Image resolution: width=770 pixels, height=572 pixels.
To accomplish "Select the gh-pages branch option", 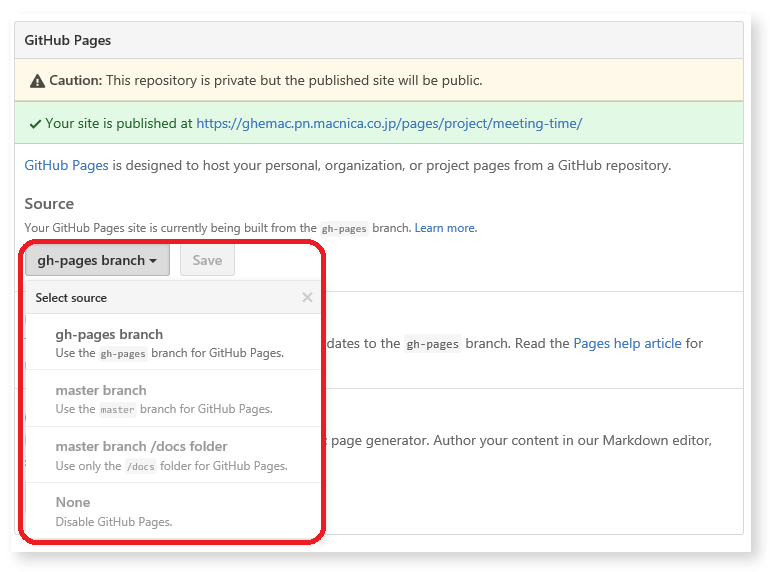I will click(173, 342).
